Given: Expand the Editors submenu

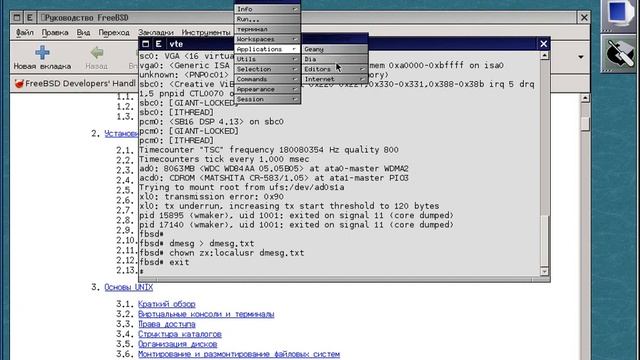Looking at the screenshot, I should 335,69.
